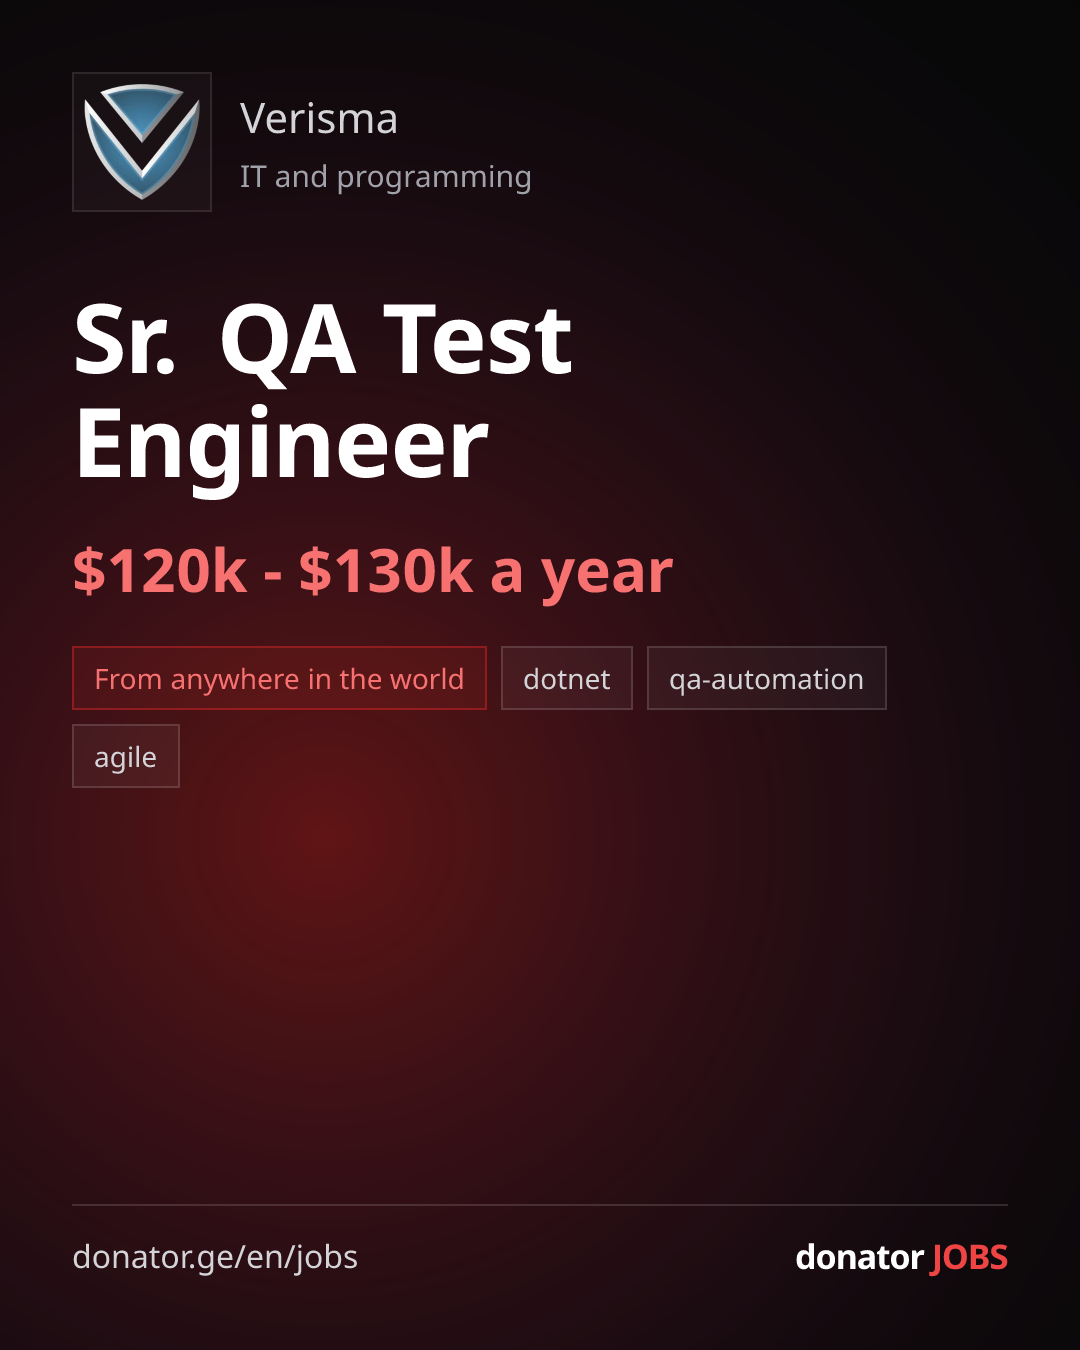Select the agile tag
1080x1350 pixels.
[126, 756]
